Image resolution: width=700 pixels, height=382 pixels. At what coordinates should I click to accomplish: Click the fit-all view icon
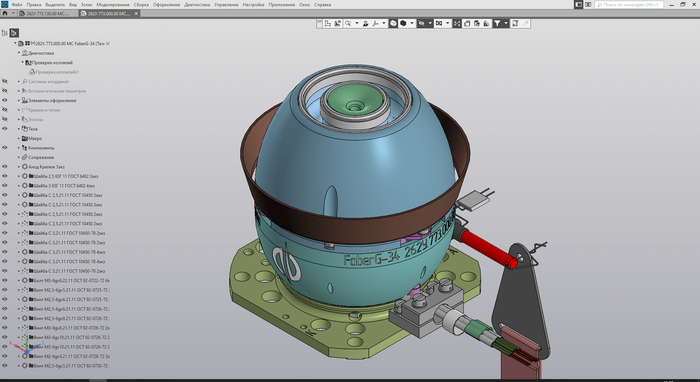tap(457, 24)
